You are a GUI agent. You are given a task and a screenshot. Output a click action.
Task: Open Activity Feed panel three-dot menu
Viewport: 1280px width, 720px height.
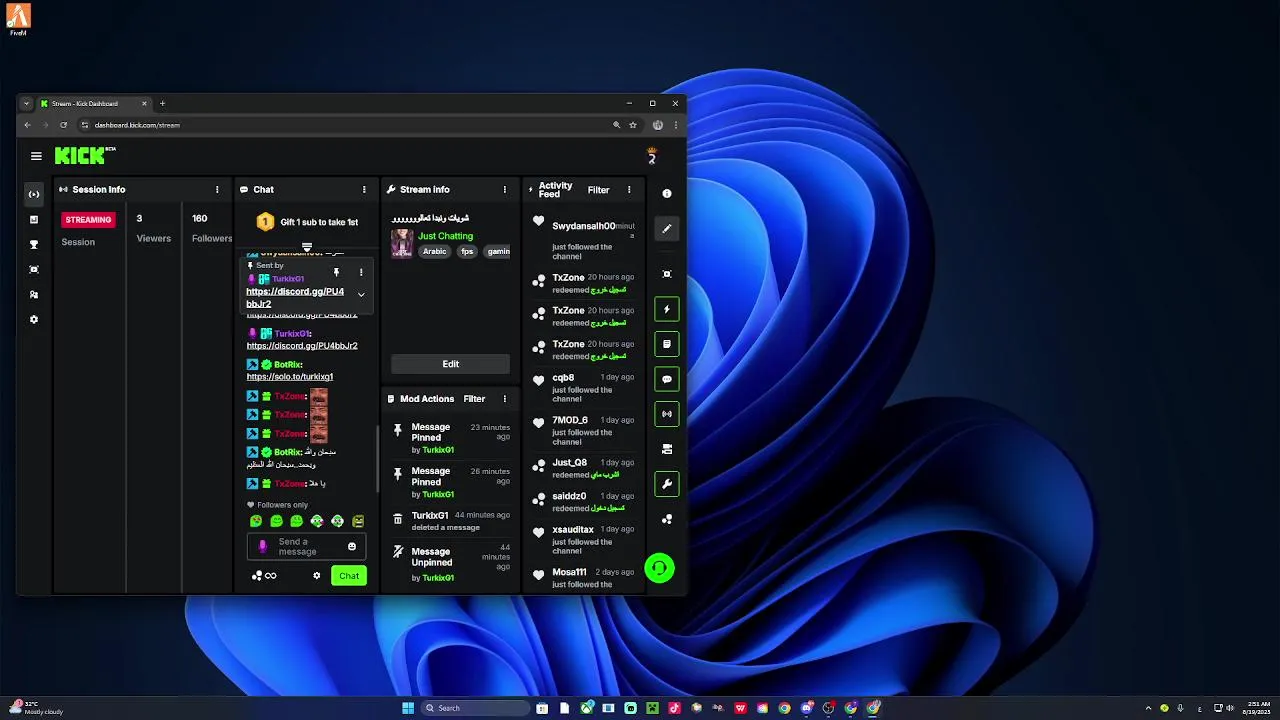tap(629, 189)
